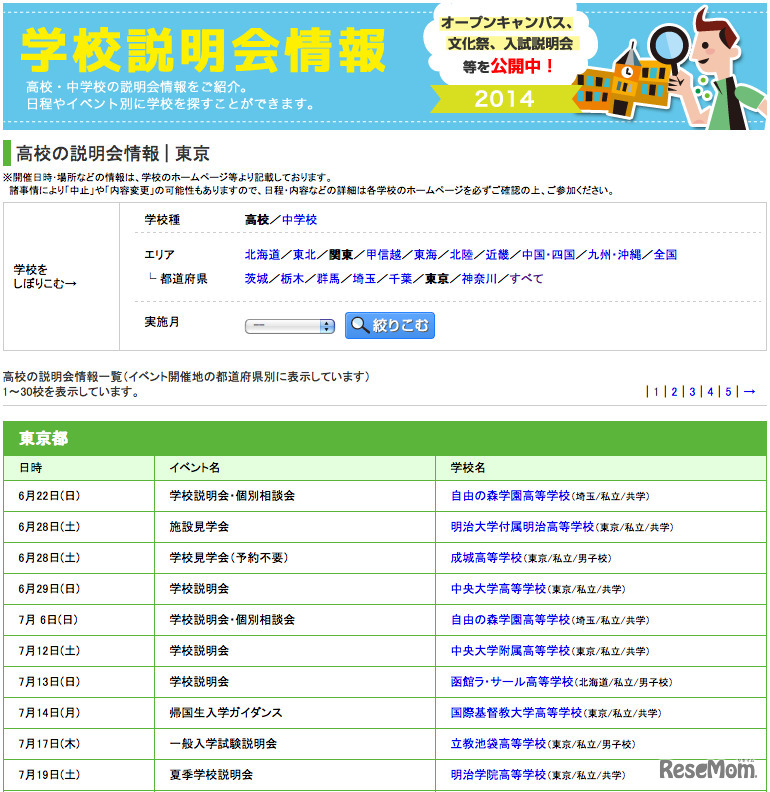The height and width of the screenshot is (792, 770).
Task: Choose 神奈川 prefecture link
Action: tap(479, 279)
